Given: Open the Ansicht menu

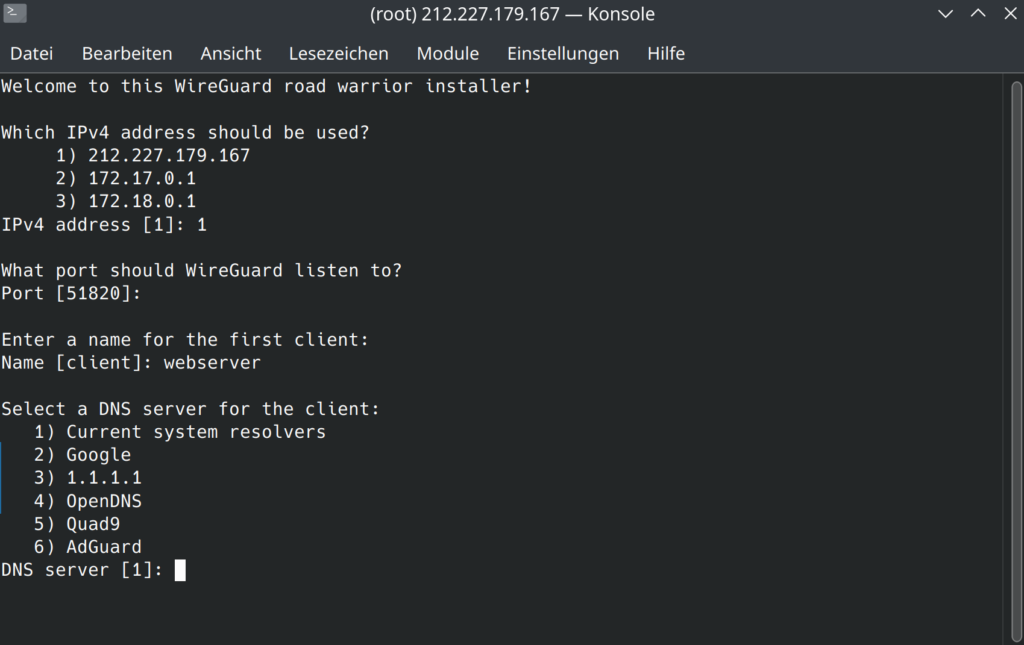Looking at the screenshot, I should (x=231, y=54).
